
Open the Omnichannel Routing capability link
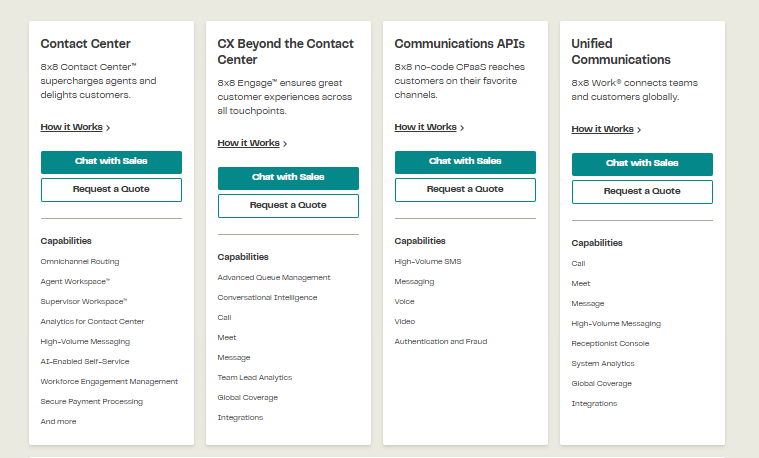coord(79,262)
